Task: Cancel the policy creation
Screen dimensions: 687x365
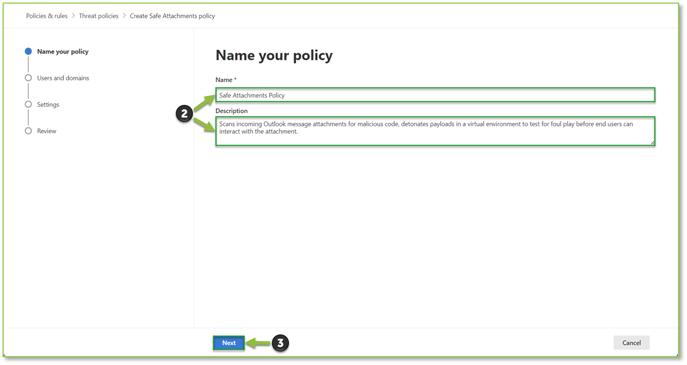Action: (631, 343)
